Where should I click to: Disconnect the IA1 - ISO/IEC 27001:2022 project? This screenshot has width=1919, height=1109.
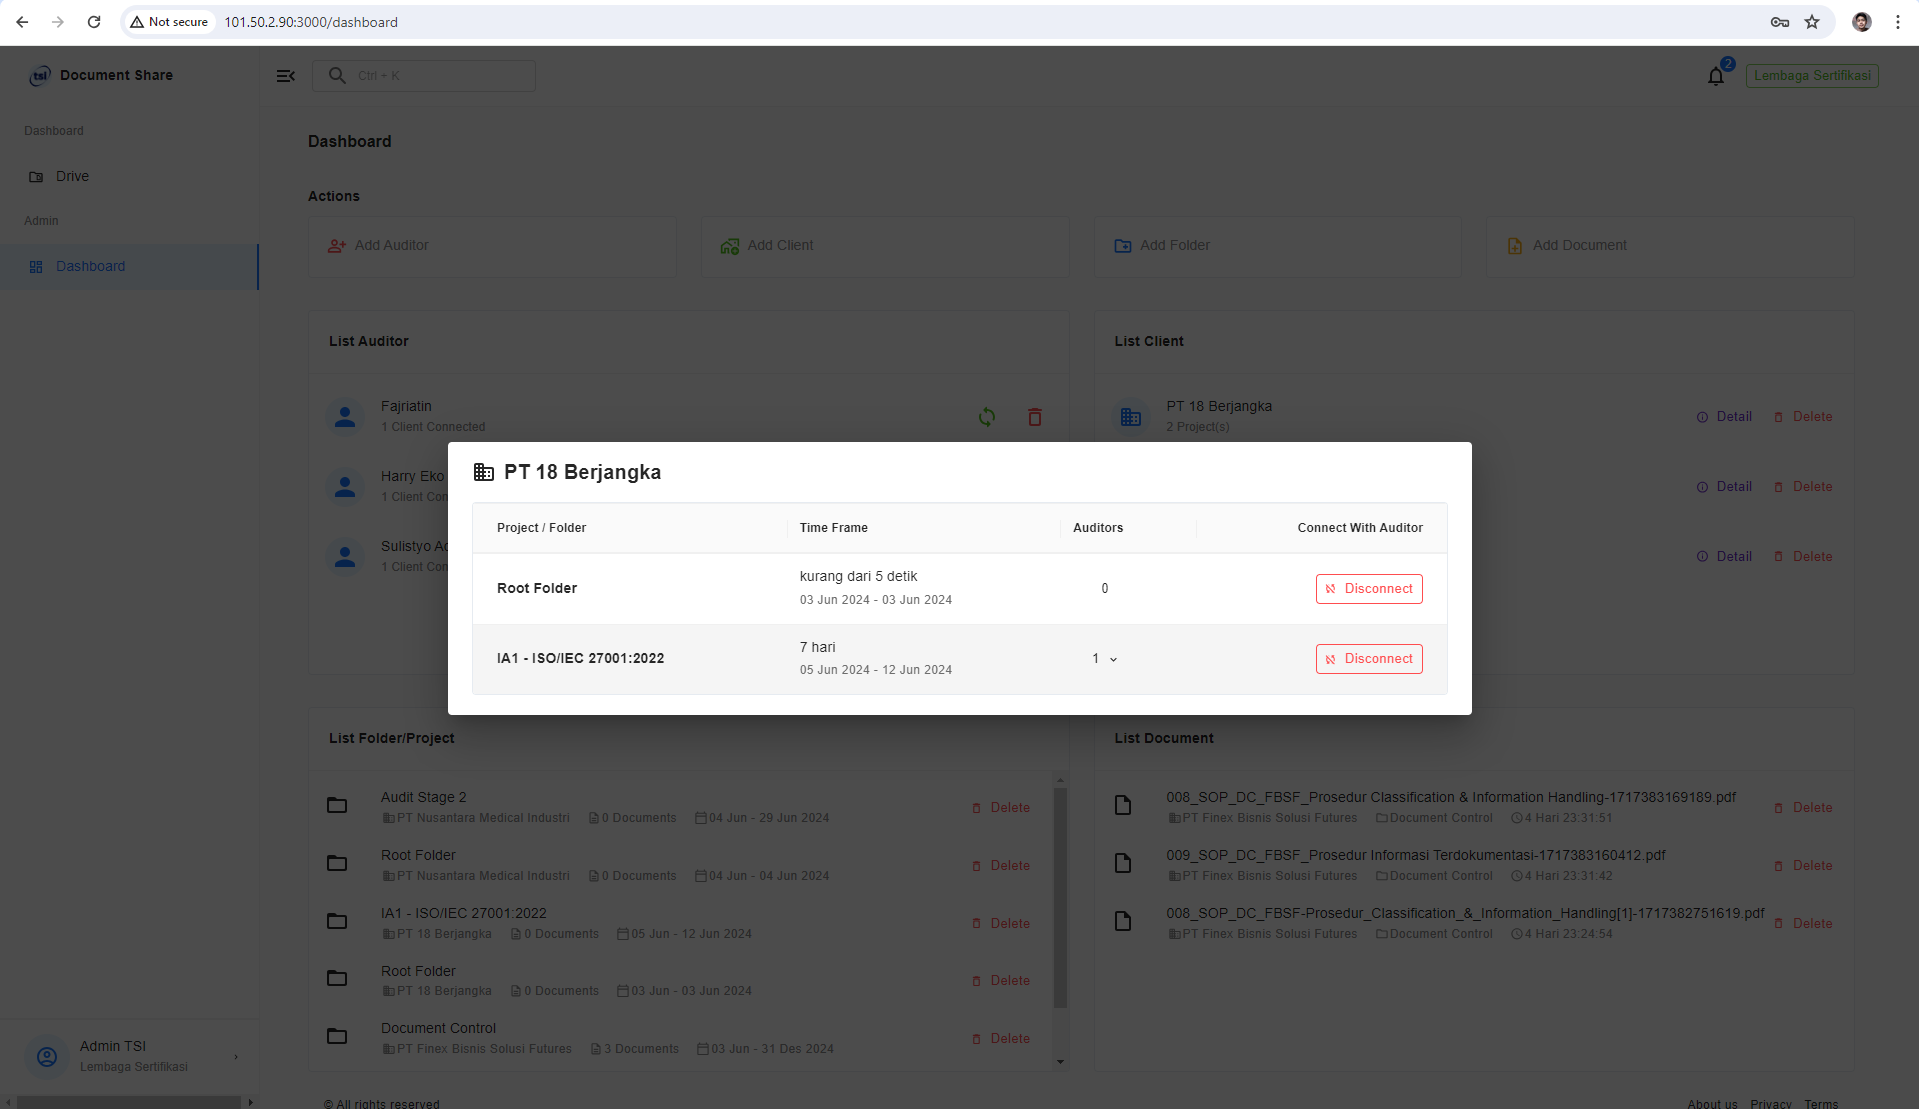(x=1369, y=659)
